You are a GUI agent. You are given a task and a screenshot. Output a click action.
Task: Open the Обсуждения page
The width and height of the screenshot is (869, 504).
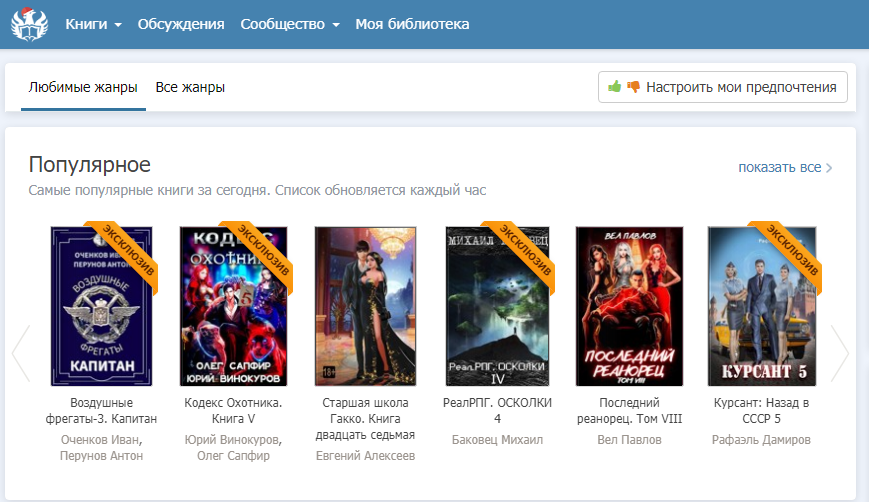[x=181, y=24]
